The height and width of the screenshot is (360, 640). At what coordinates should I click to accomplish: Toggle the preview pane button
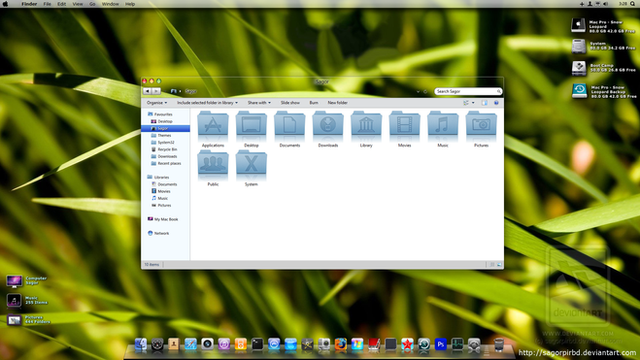(x=484, y=103)
